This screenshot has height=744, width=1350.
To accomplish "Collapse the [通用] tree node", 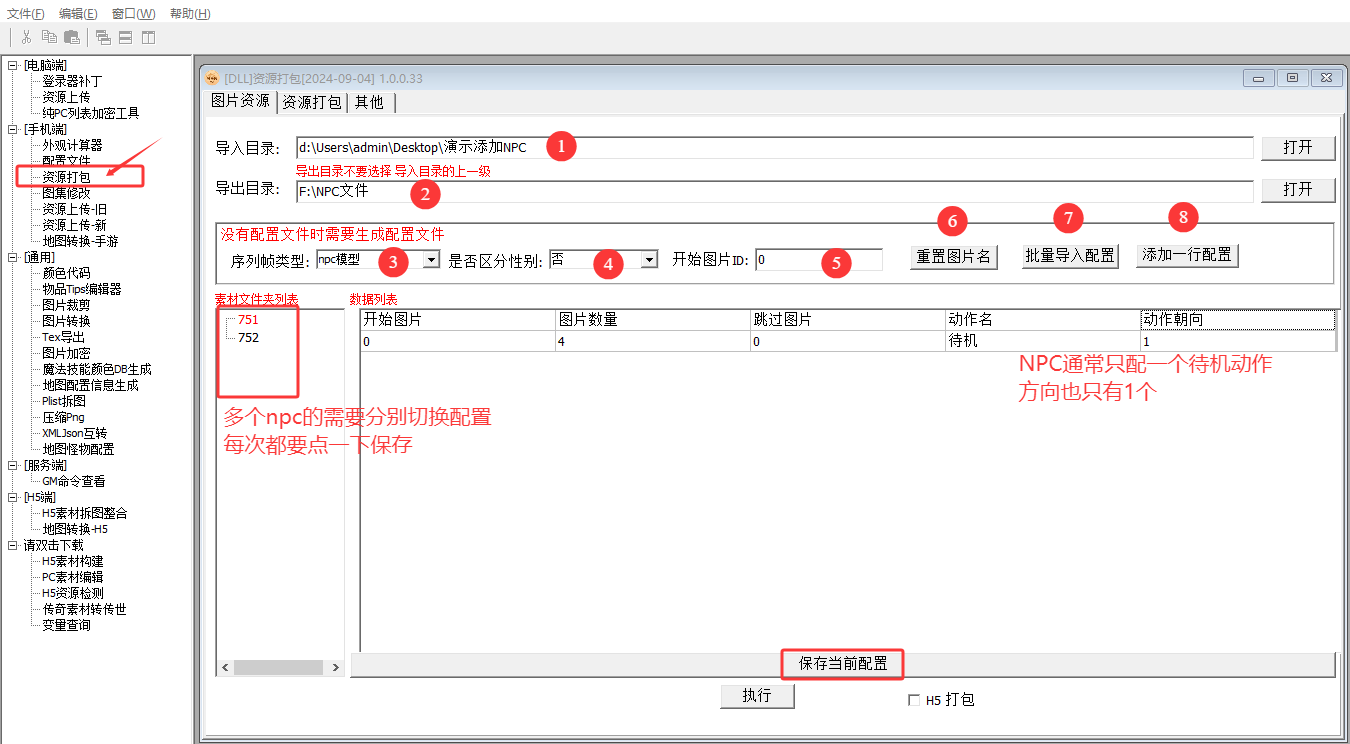I will coord(13,257).
